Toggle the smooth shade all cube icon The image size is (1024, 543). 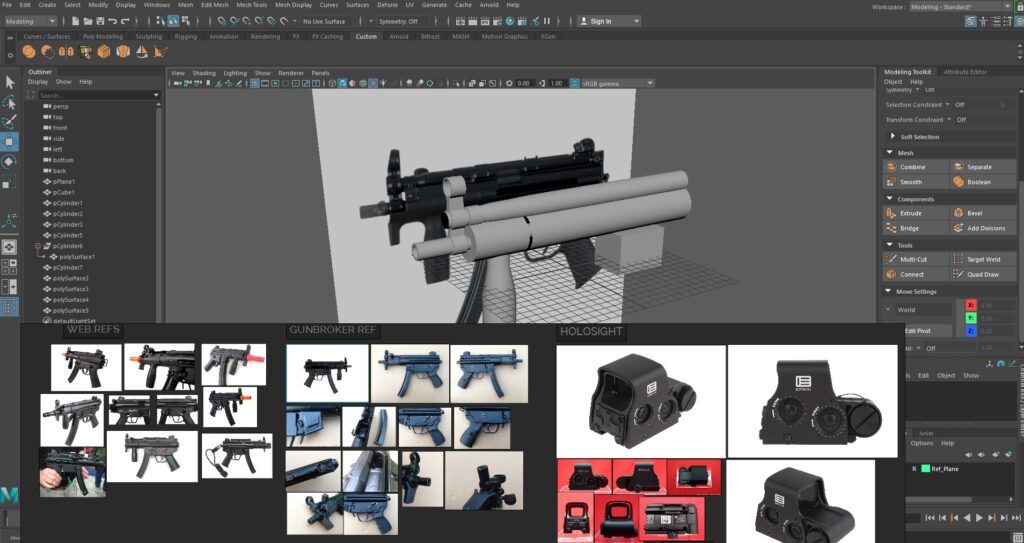[343, 84]
